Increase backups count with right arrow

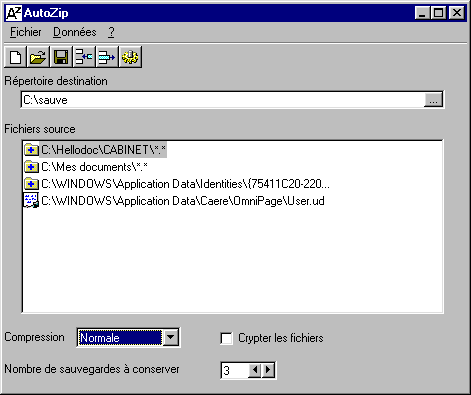pyautogui.click(x=268, y=370)
